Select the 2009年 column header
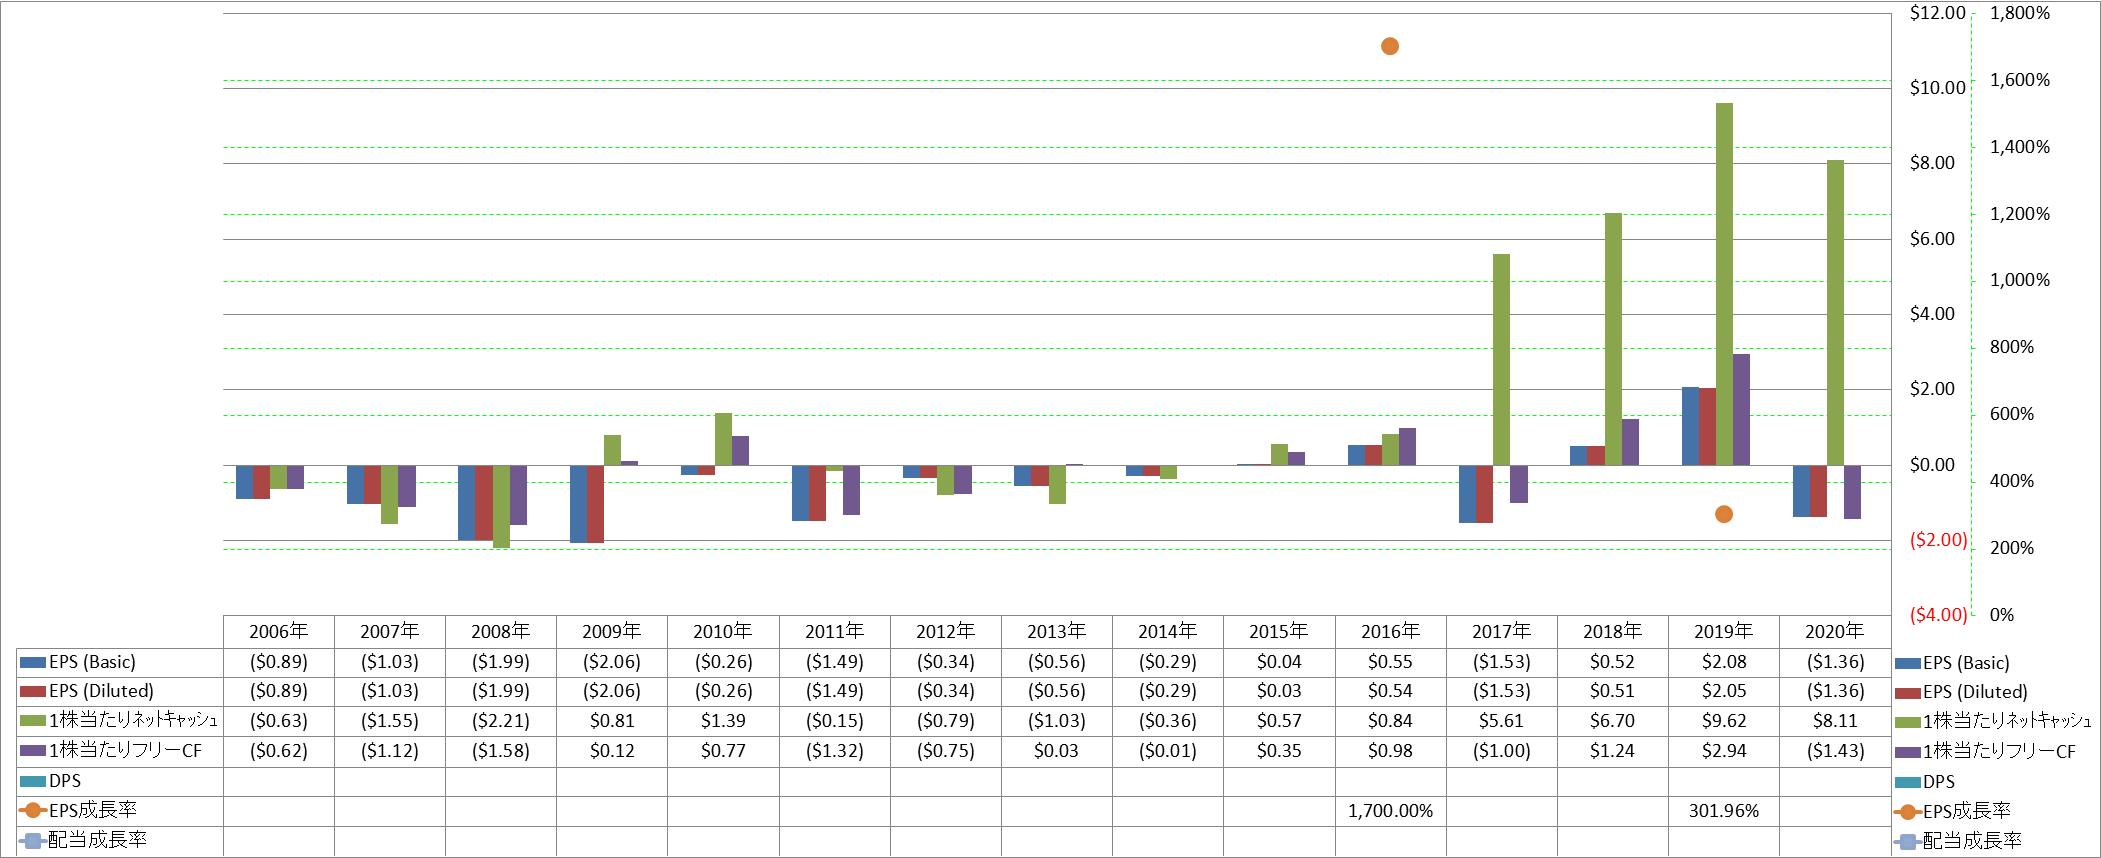Viewport: 2101px width, 858px height. (612, 632)
